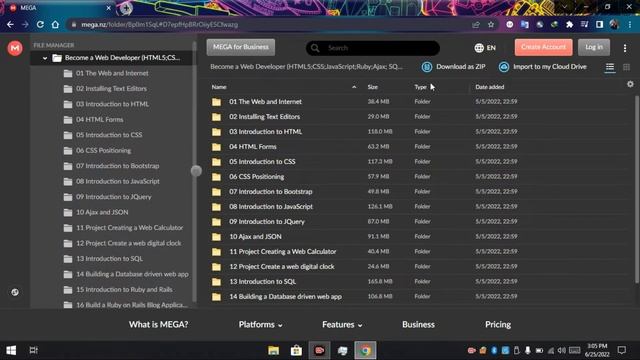Click folder icon of 11 Project Creating a Web Calculator row
Viewport: 640px width, 360px height.
(x=216, y=252)
